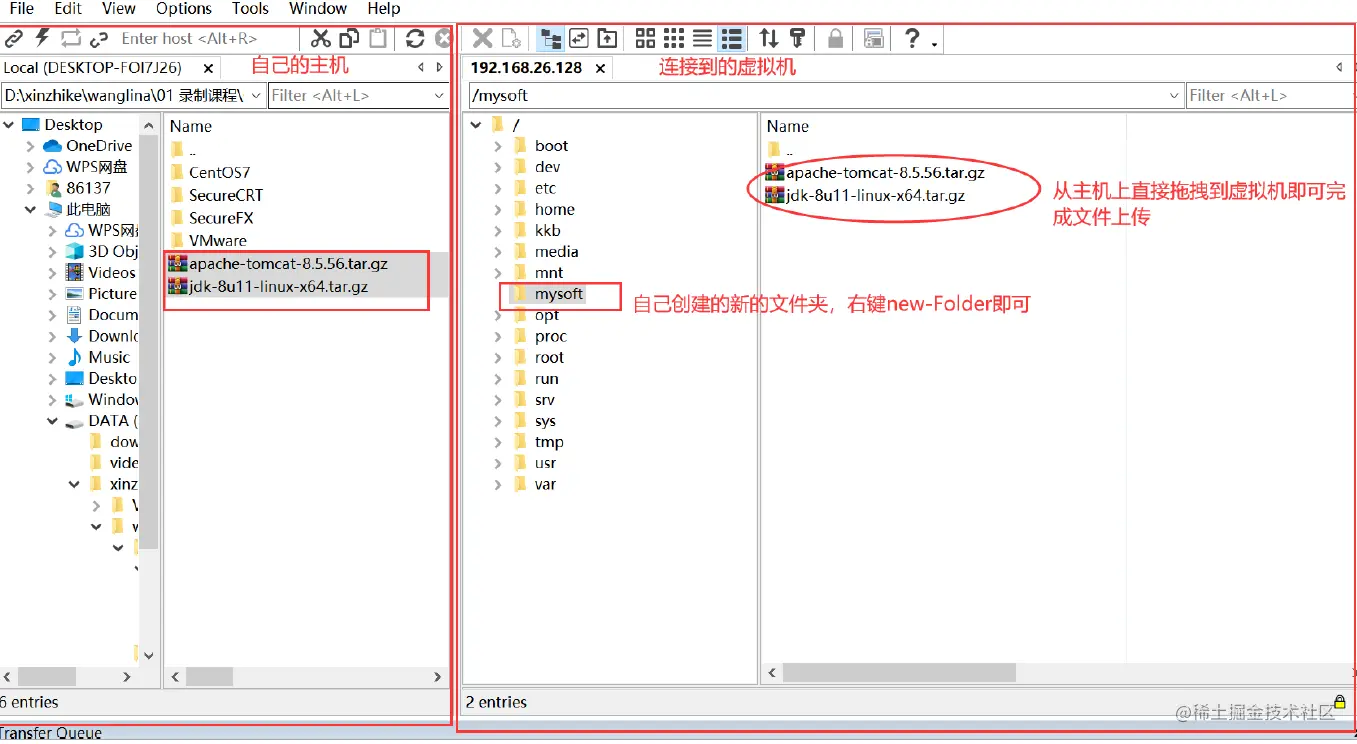The image size is (1357, 744).
Task: Open the Tools menu
Action: [x=250, y=8]
